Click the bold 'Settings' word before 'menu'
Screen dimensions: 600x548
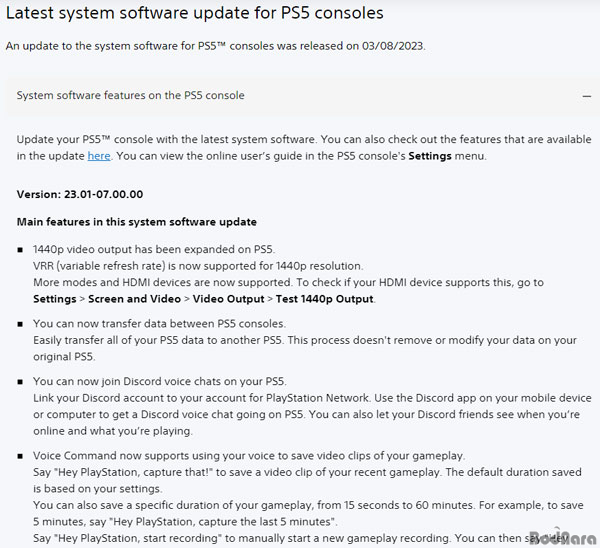pos(430,156)
